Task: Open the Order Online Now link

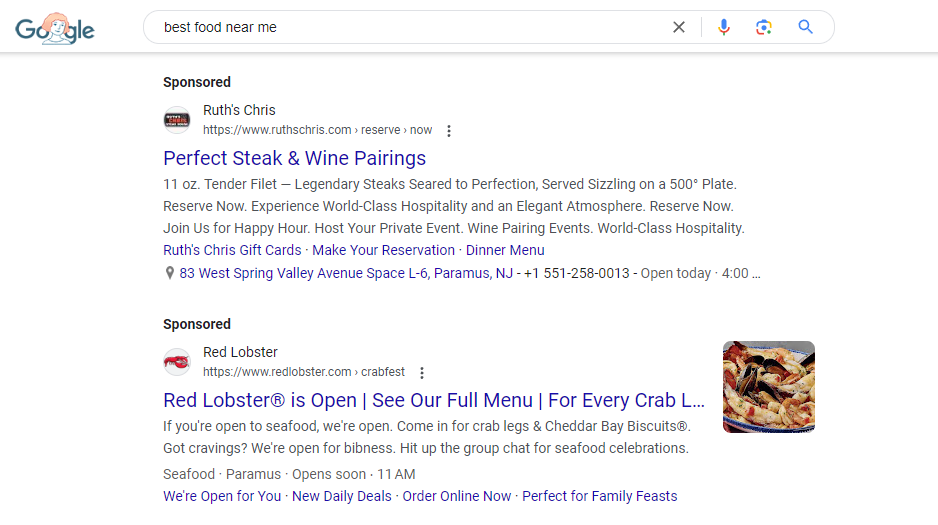Action: [456, 496]
